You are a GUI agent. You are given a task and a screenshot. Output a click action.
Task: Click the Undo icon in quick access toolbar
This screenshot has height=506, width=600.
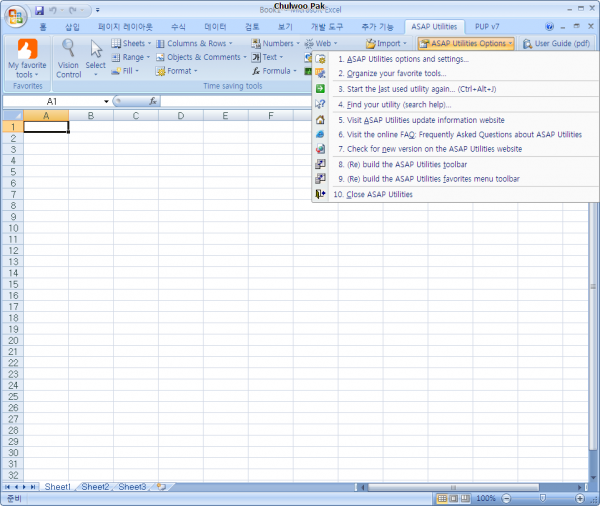pos(53,10)
